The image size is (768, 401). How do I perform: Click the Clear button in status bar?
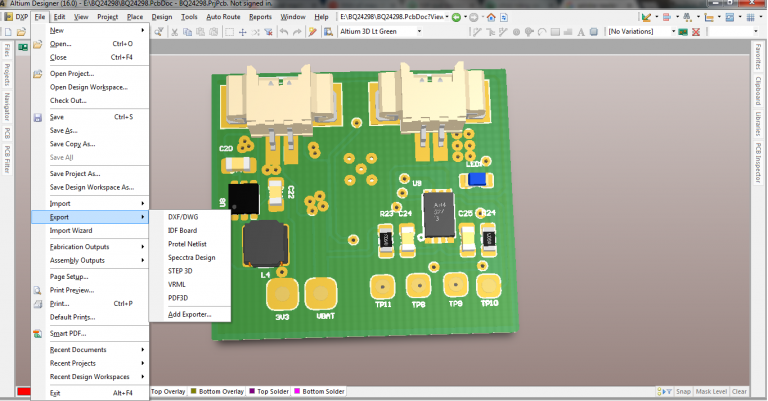coord(740,392)
